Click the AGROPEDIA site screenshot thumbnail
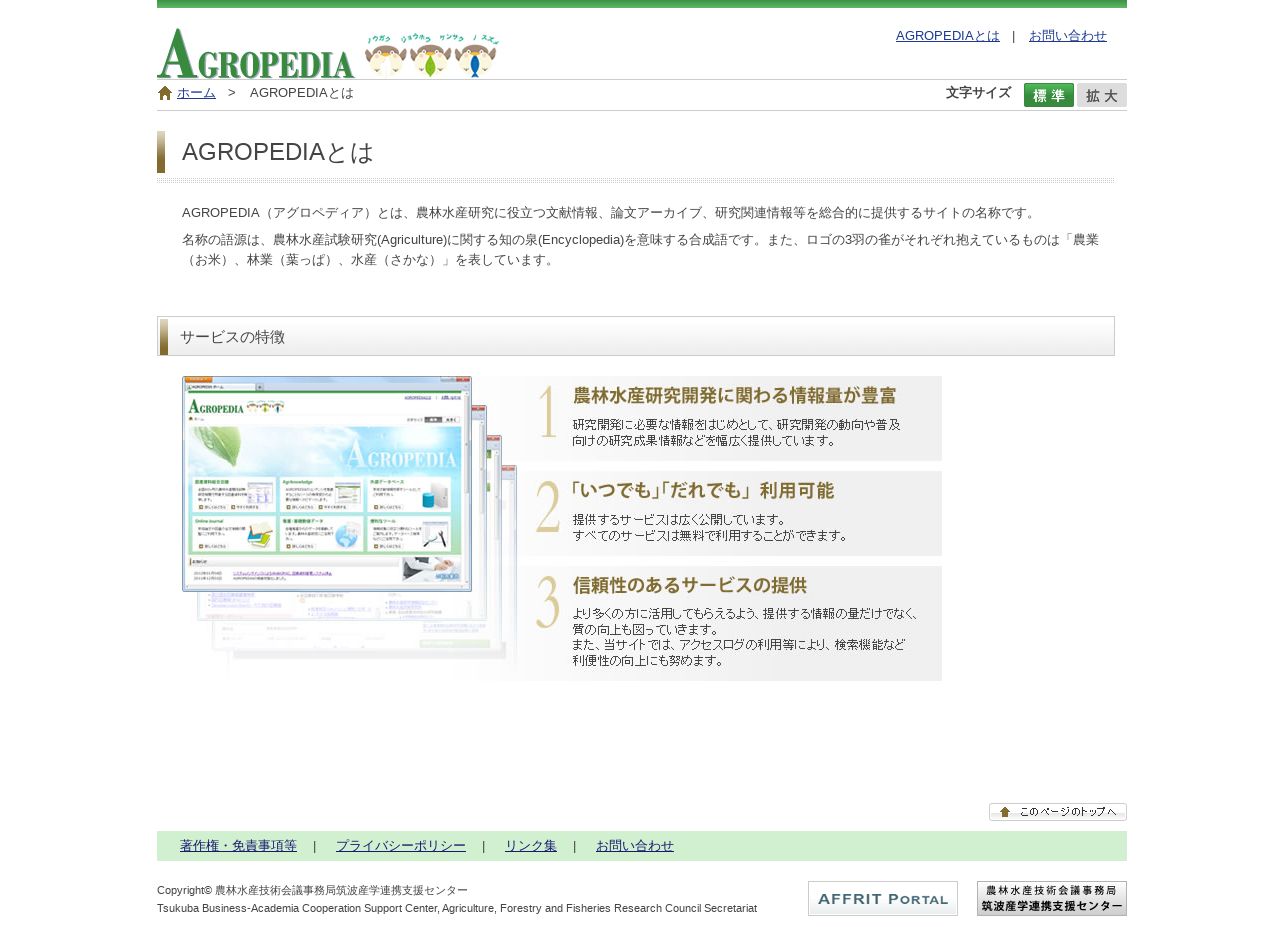Image resolution: width=1284 pixels, height=927 pixels. (x=327, y=484)
